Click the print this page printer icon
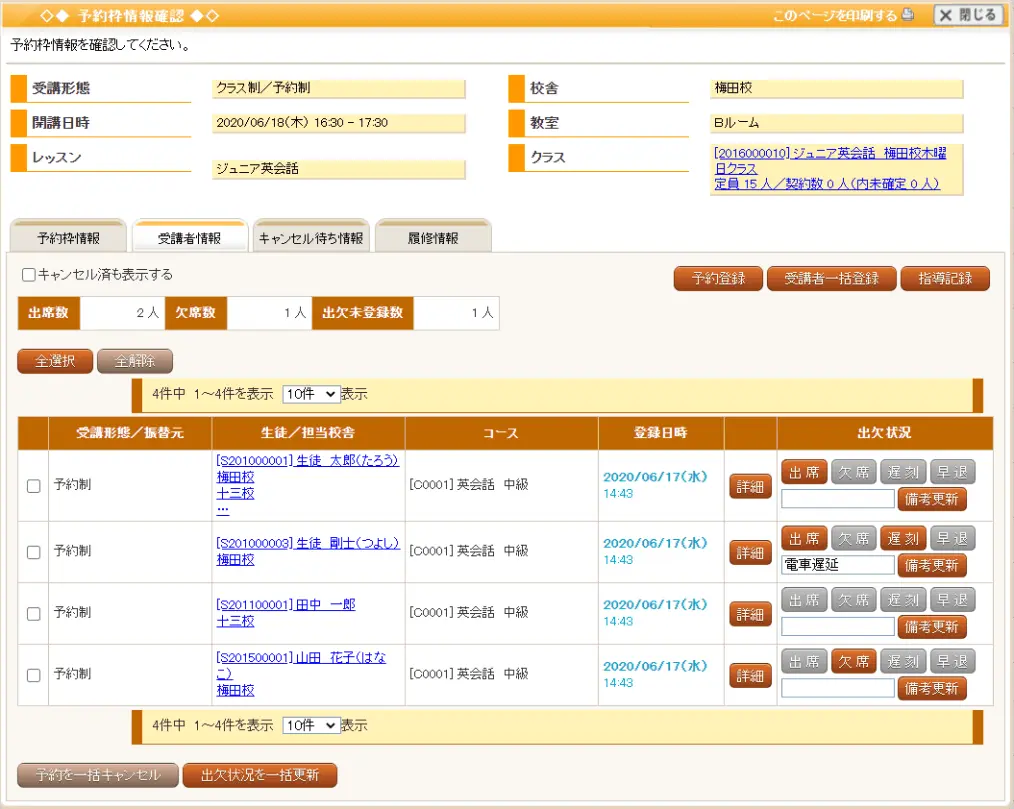The height and width of the screenshot is (809, 1014). (908, 15)
